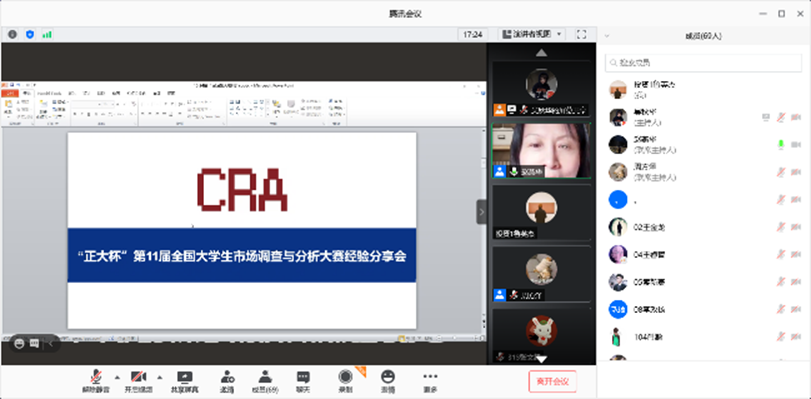Select the member row labeled 05
Viewport: 811px width, 399px height.
click(703, 282)
